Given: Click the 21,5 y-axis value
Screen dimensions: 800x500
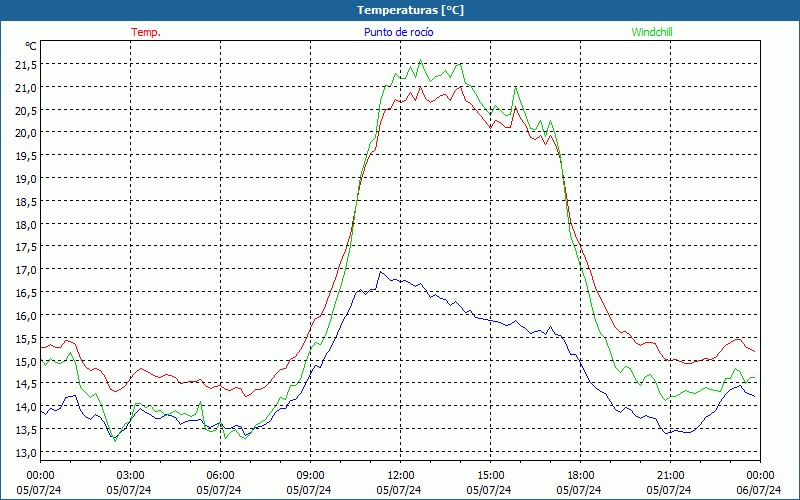Looking at the screenshot, I should [26, 65].
